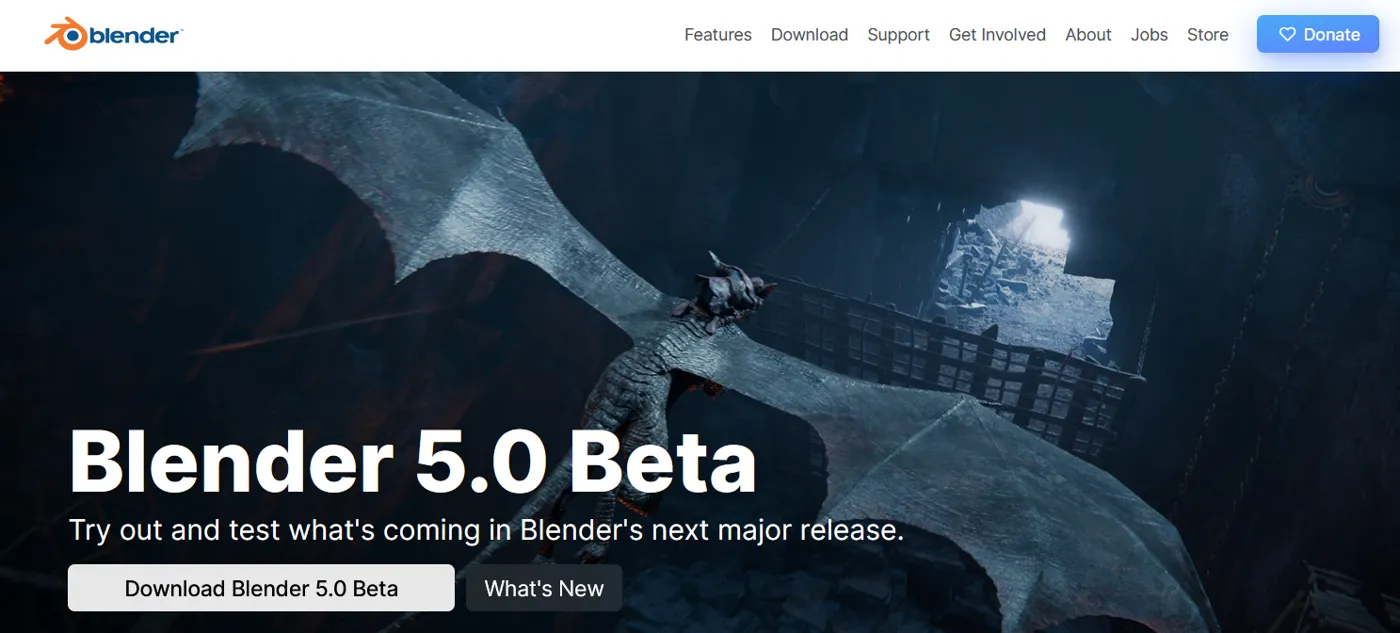Click the heart icon in Donate button
The height and width of the screenshot is (633, 1400).
(x=1286, y=34)
